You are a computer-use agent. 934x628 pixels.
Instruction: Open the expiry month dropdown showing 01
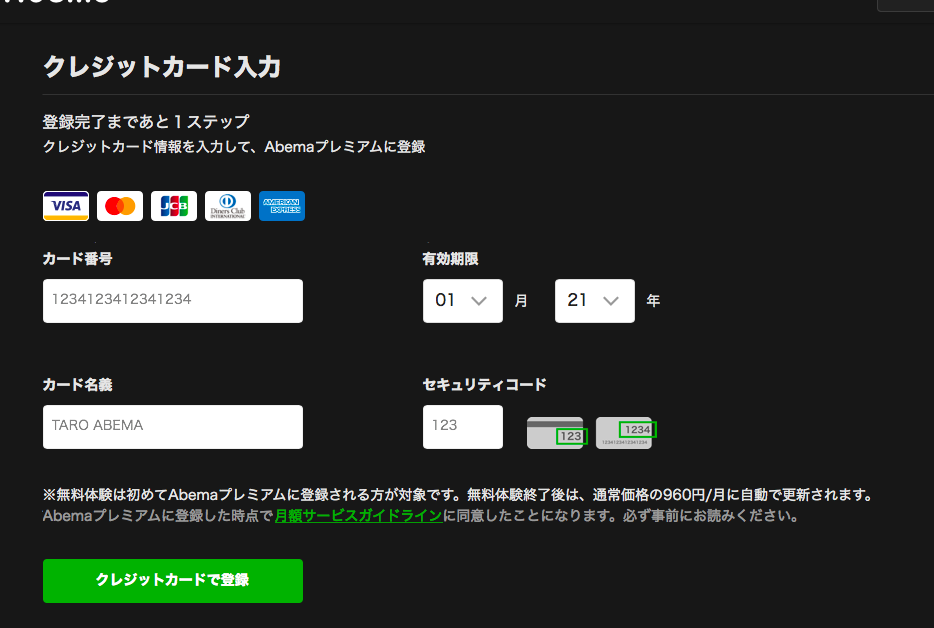463,301
